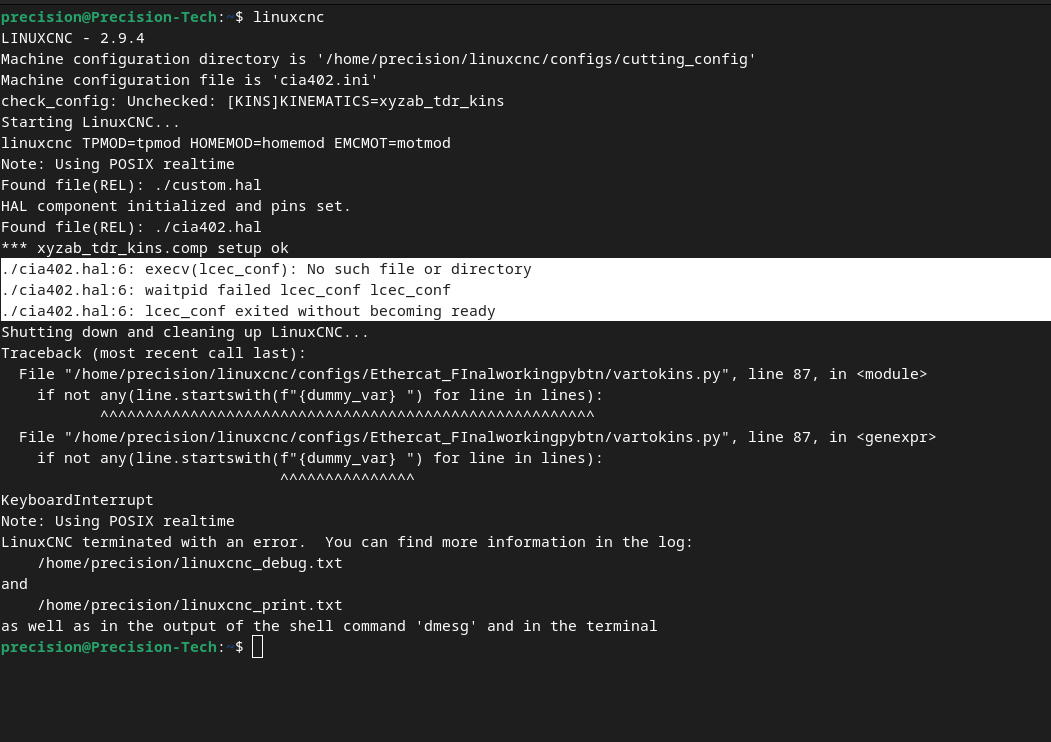
Task: Click the 'waitpid failed lcec_conf' line
Action: pos(226,290)
